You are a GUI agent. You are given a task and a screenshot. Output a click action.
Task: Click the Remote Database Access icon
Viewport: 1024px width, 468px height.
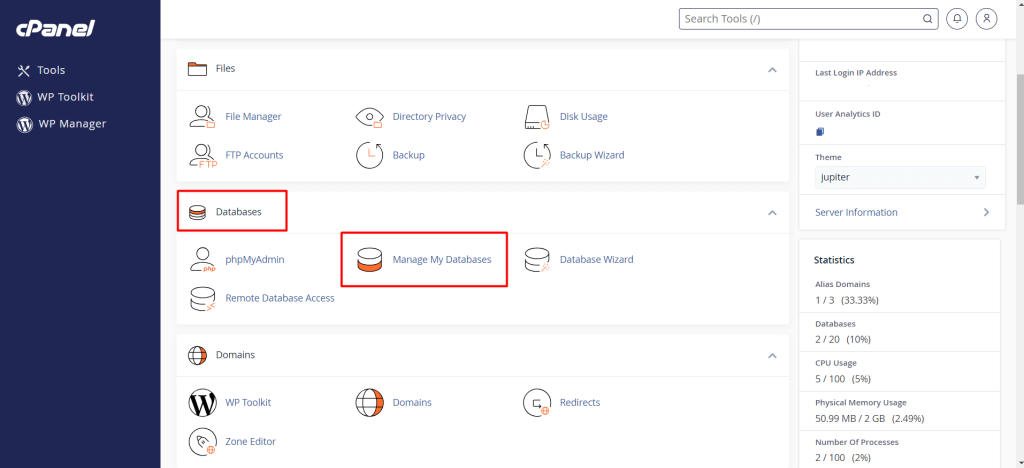[x=202, y=299]
